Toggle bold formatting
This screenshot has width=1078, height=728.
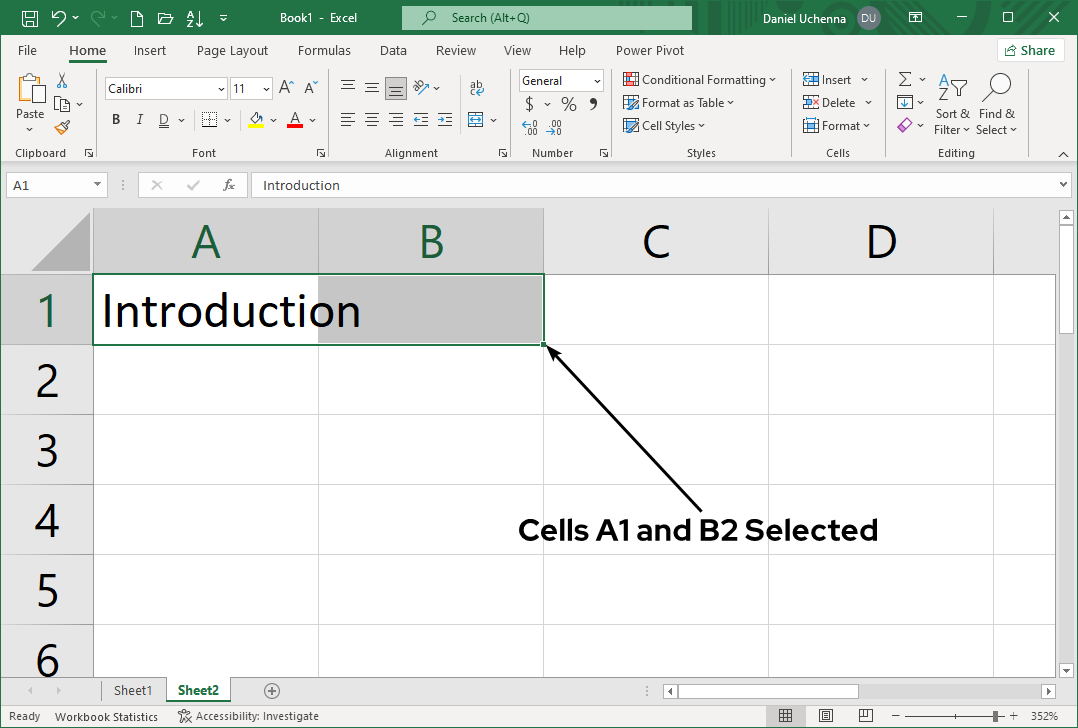(115, 119)
